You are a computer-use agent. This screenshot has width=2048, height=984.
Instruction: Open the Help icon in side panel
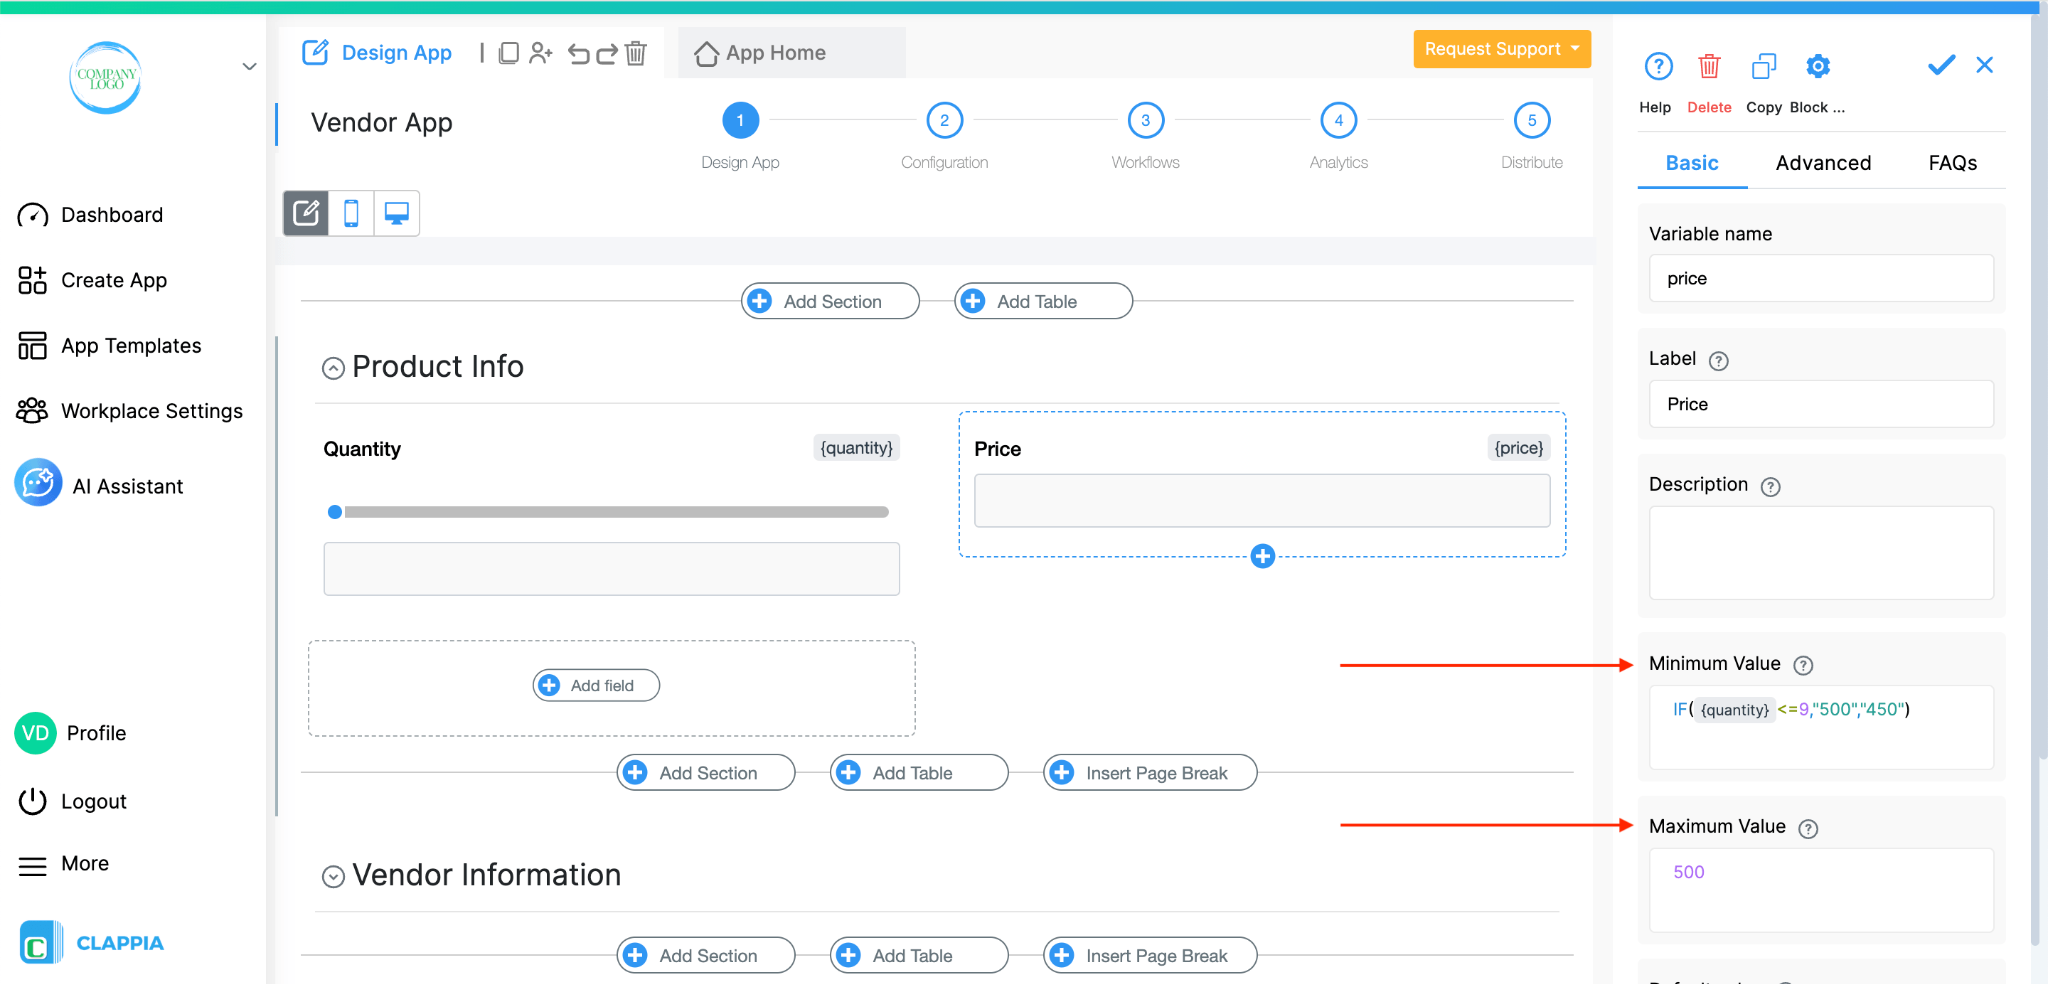pos(1658,66)
